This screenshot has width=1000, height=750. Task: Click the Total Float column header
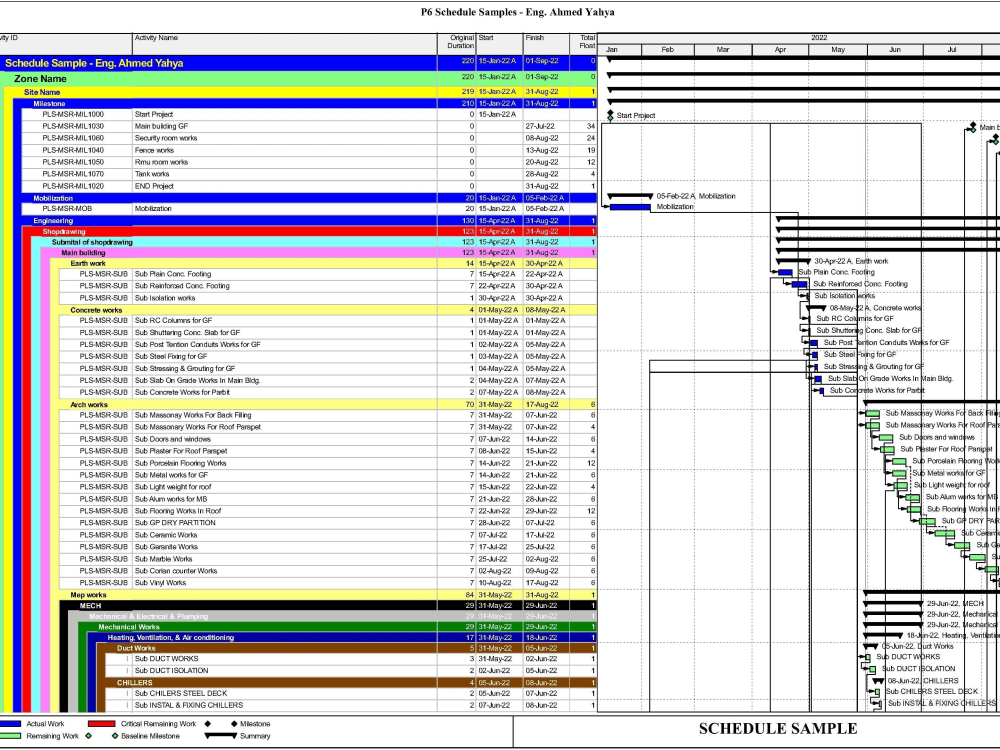(585, 40)
